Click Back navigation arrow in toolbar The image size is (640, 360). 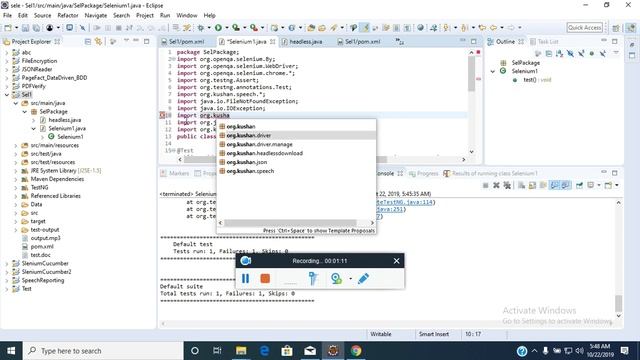click(493, 28)
